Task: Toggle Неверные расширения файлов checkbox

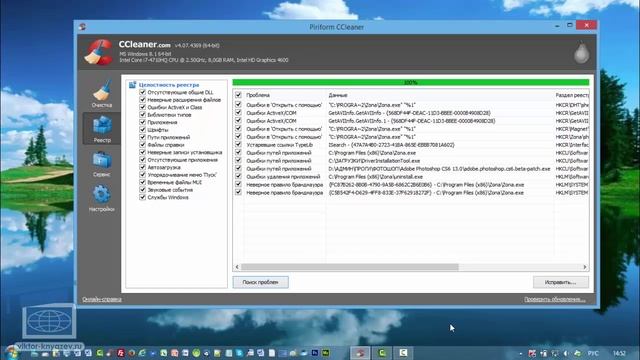Action: tap(142, 100)
